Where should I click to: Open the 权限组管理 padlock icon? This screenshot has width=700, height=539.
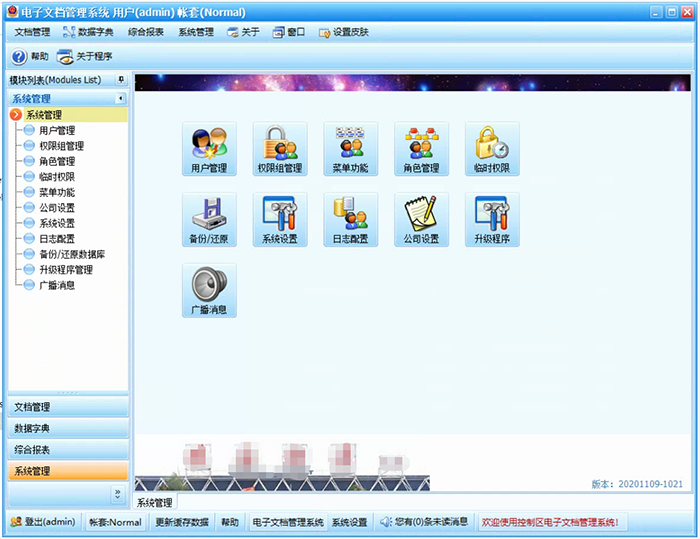click(x=279, y=148)
